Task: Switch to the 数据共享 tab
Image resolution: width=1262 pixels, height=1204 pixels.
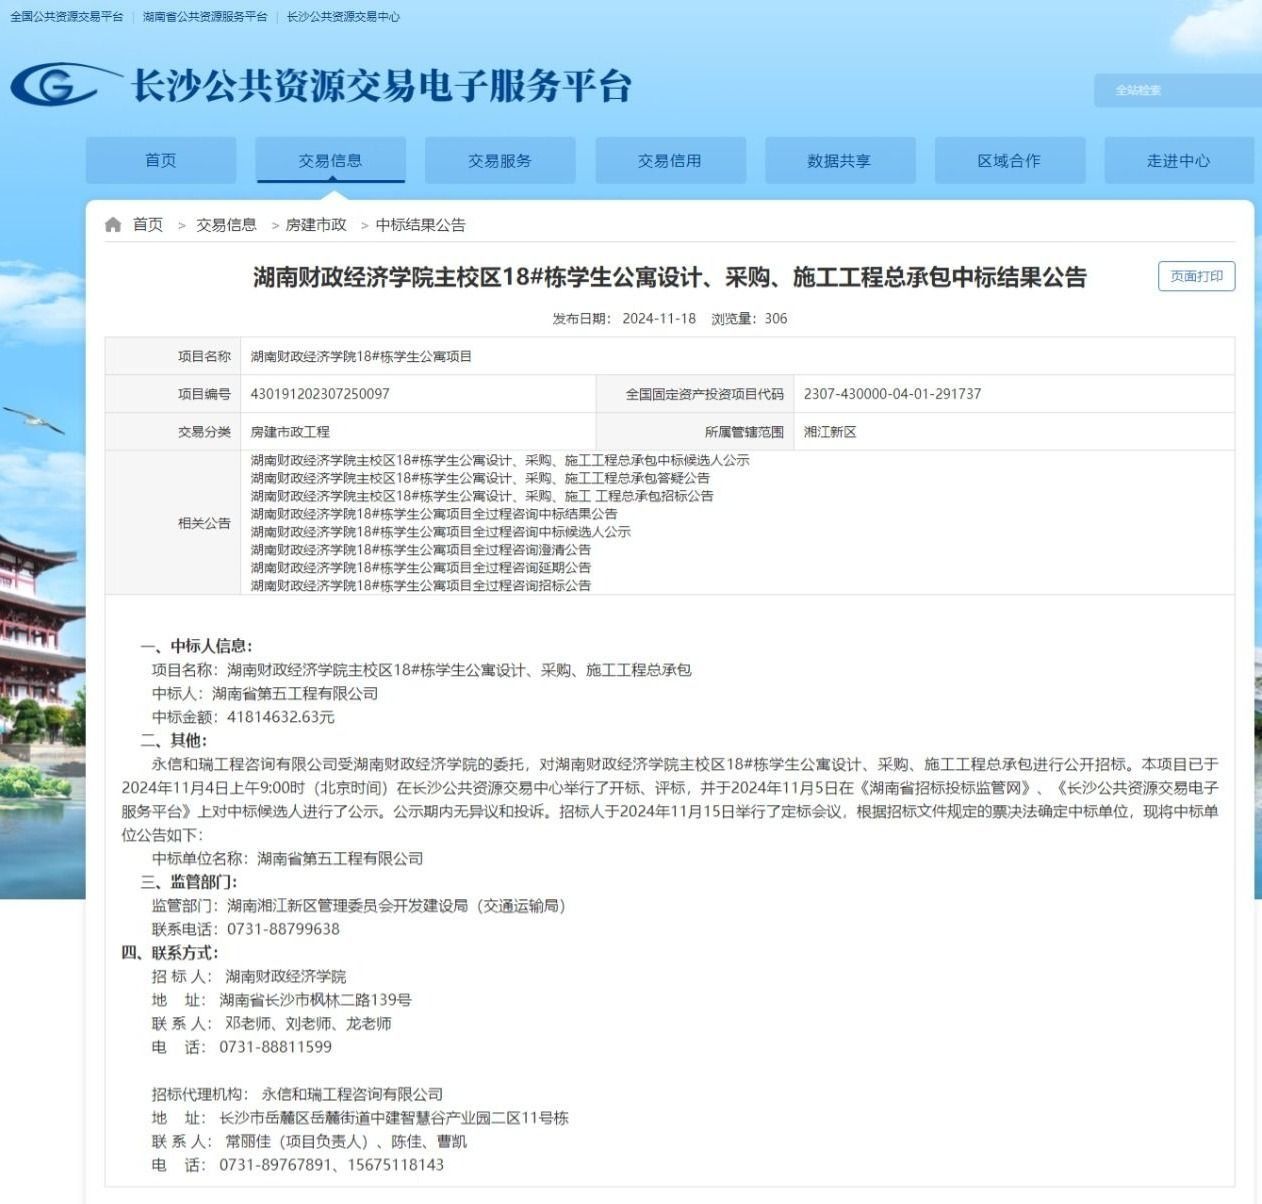Action: tap(839, 161)
